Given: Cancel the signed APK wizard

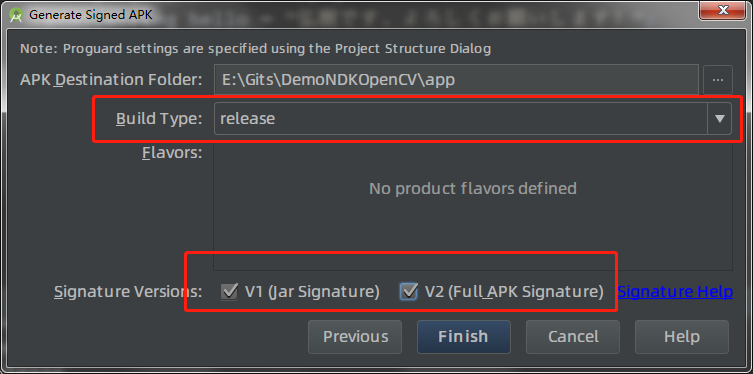Looking at the screenshot, I should click(573, 337).
